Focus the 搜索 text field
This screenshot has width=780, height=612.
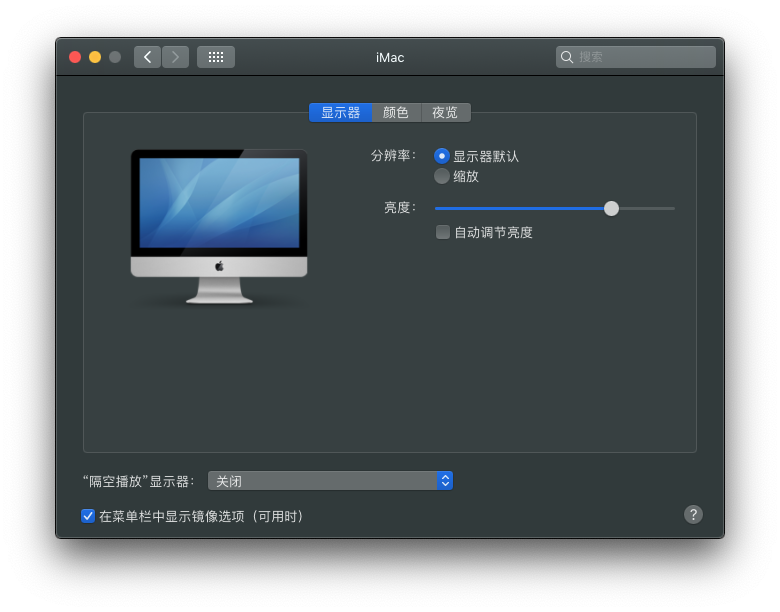pyautogui.click(x=642, y=57)
